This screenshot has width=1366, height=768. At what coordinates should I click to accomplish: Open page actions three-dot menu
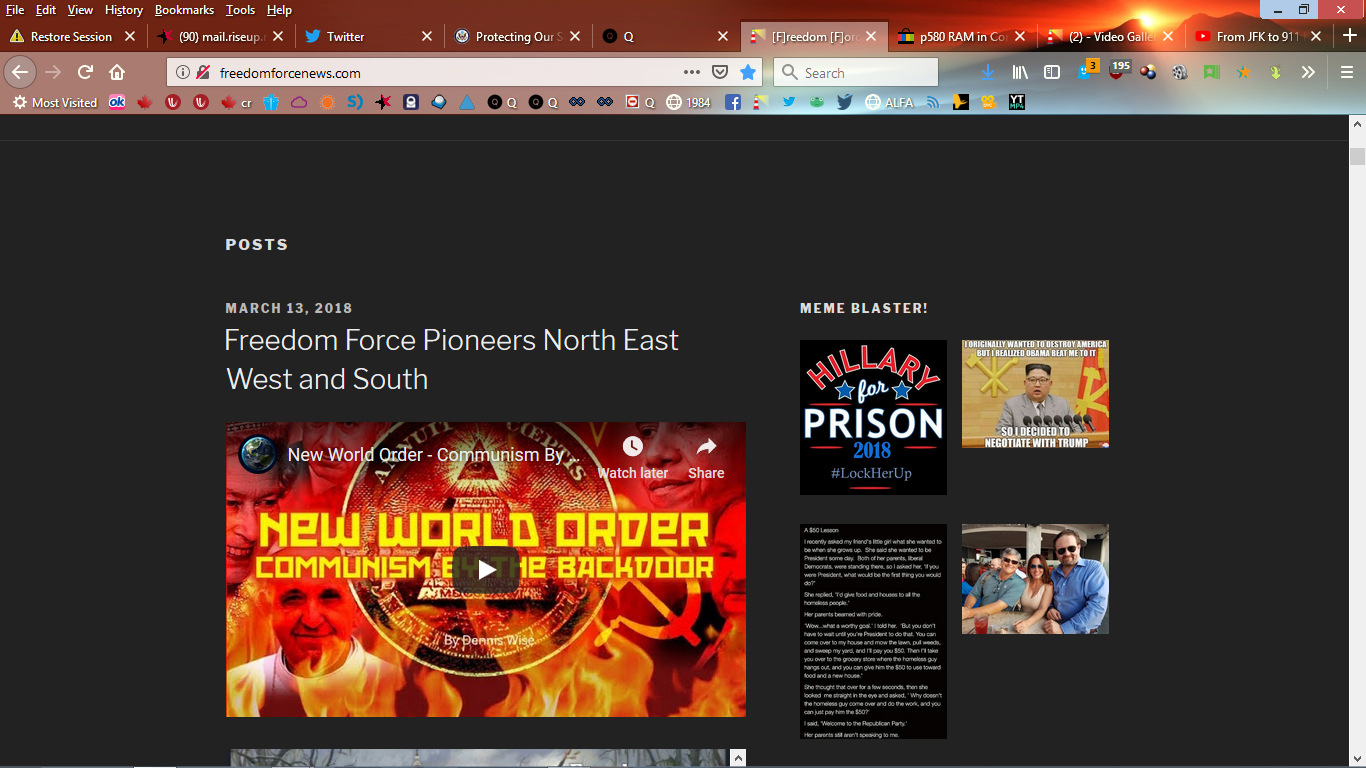click(692, 72)
